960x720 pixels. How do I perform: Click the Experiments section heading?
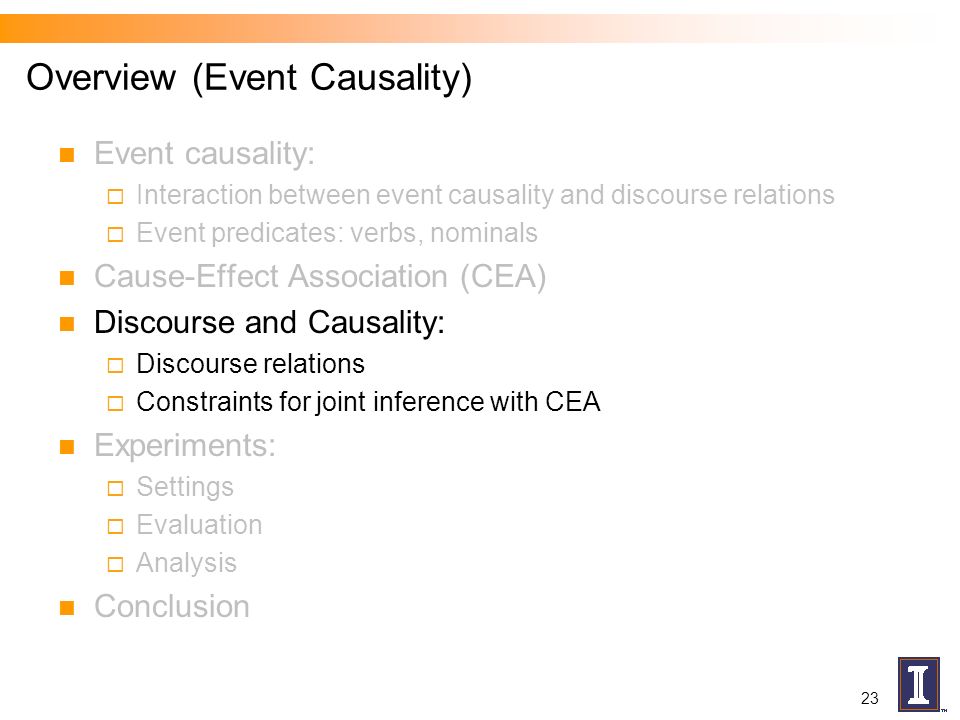click(x=185, y=446)
